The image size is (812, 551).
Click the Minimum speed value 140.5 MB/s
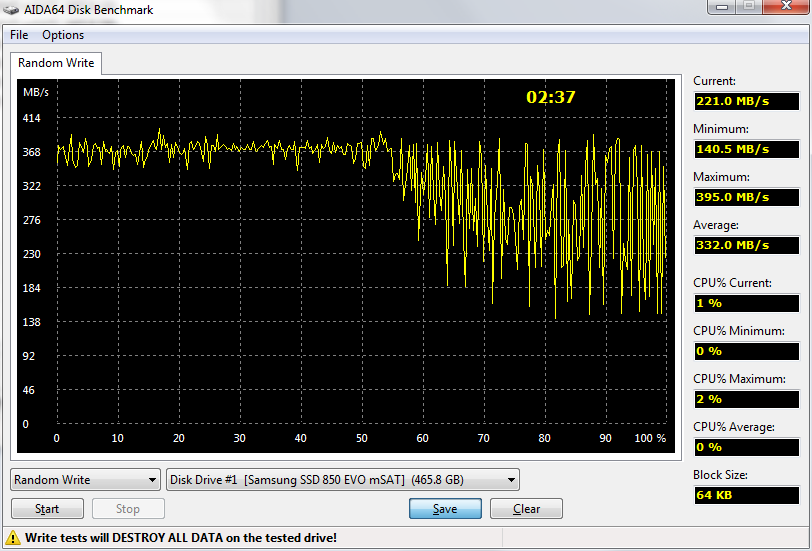(x=746, y=149)
